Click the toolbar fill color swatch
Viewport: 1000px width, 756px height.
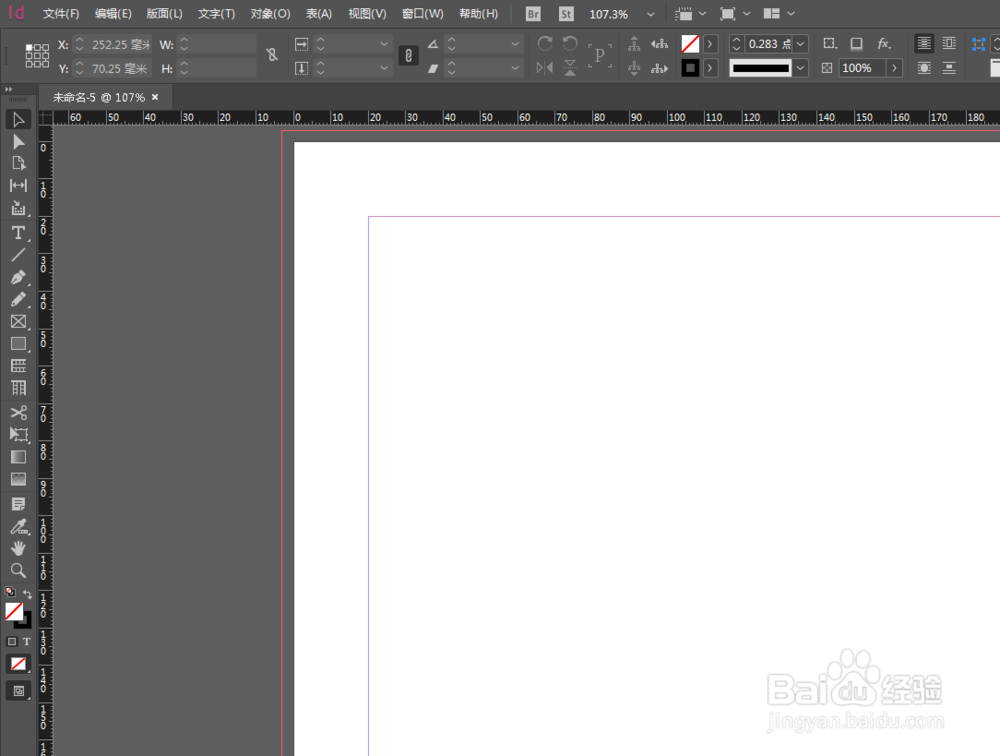(14, 611)
